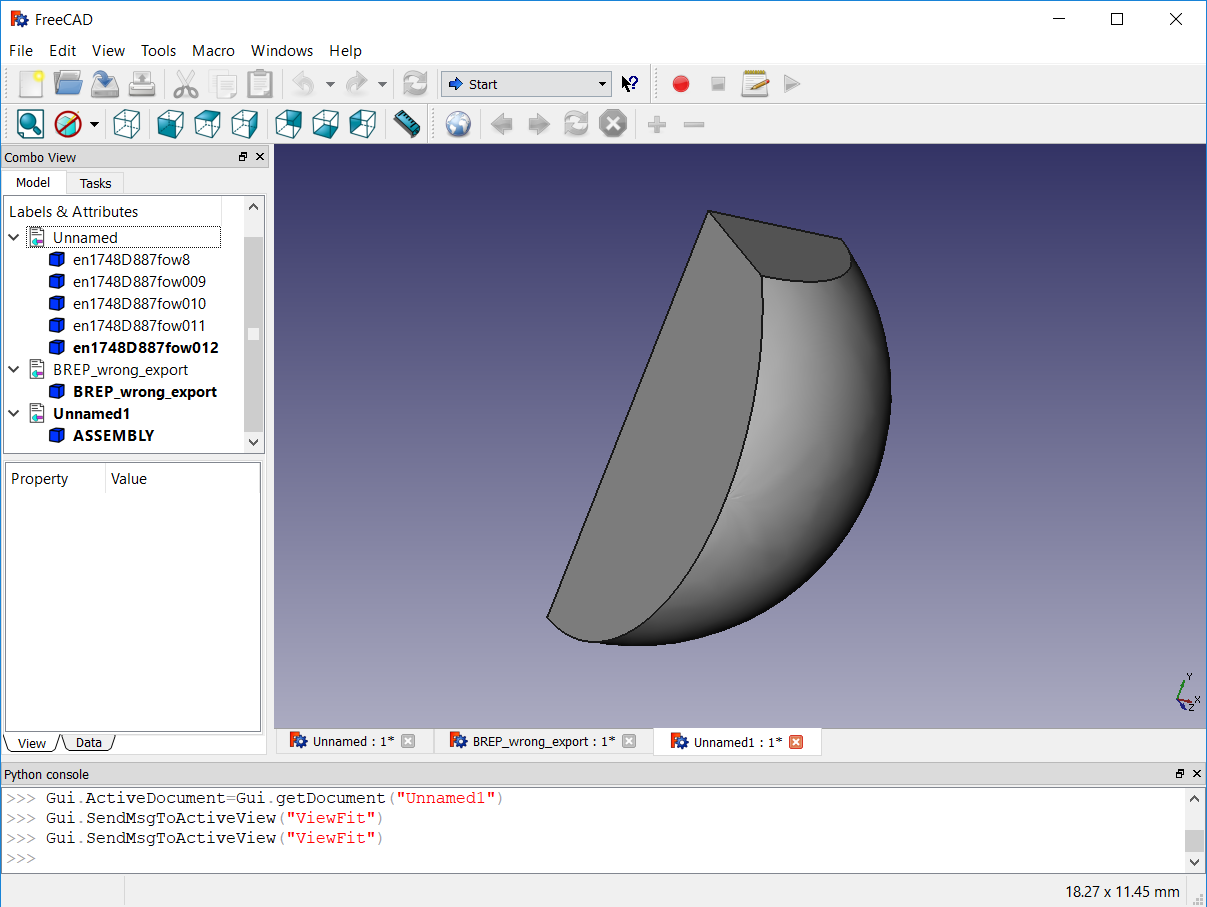Open a file with the folder icon
This screenshot has width=1207, height=907.
point(68,84)
